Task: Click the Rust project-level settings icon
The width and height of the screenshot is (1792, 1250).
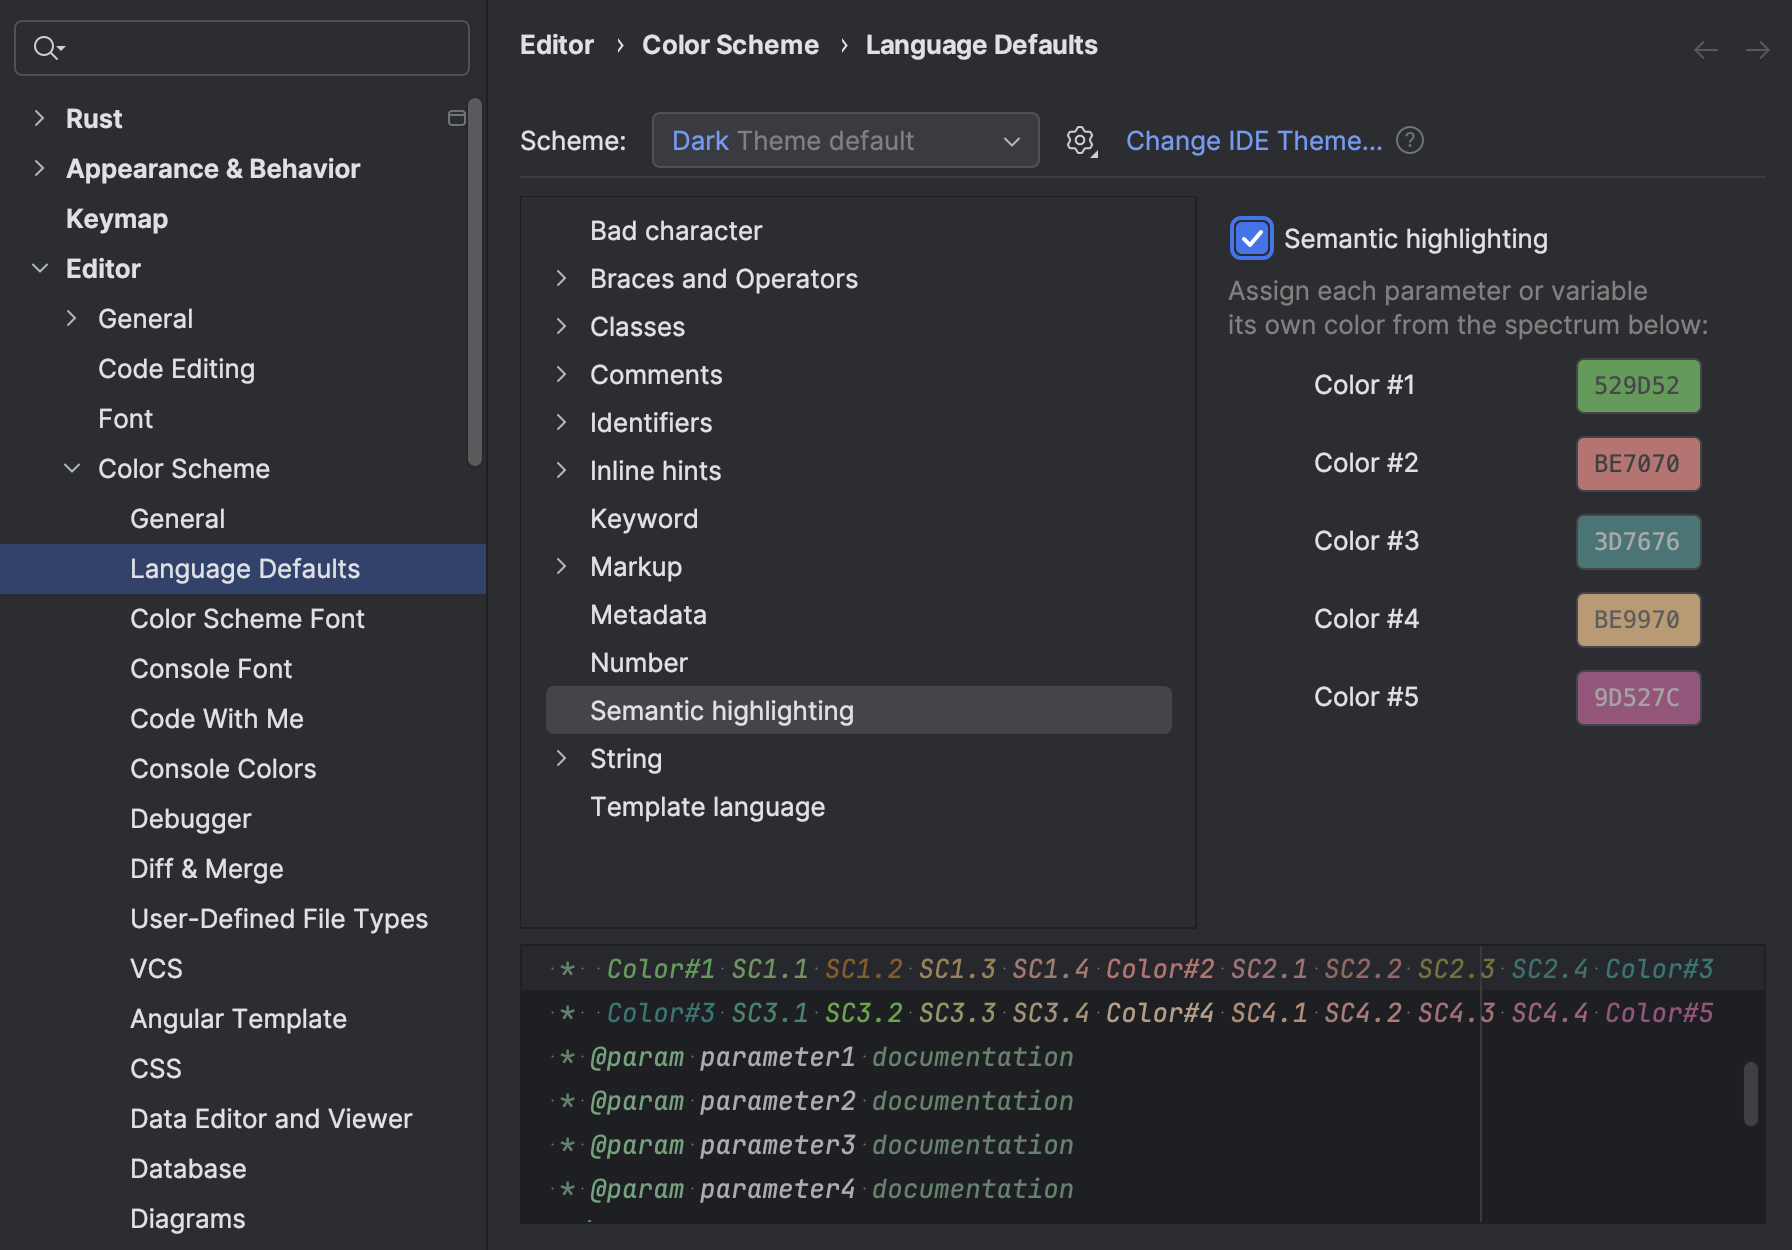Action: pos(457,118)
